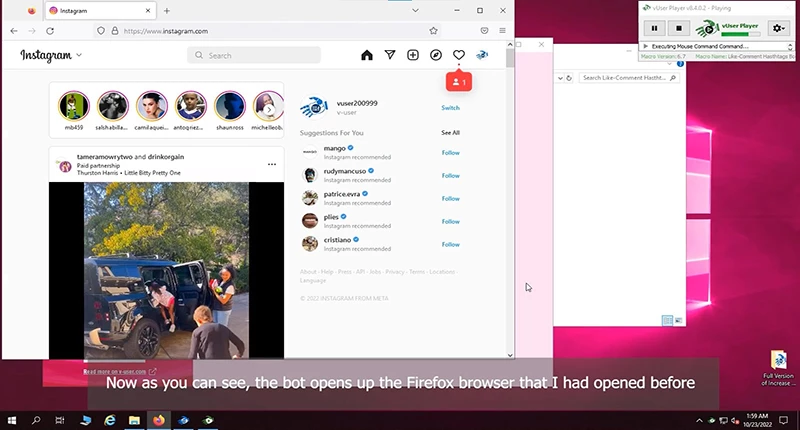Viewport: 800px width, 430px height.
Task: Click File Explorer refresh button
Action: (569, 78)
